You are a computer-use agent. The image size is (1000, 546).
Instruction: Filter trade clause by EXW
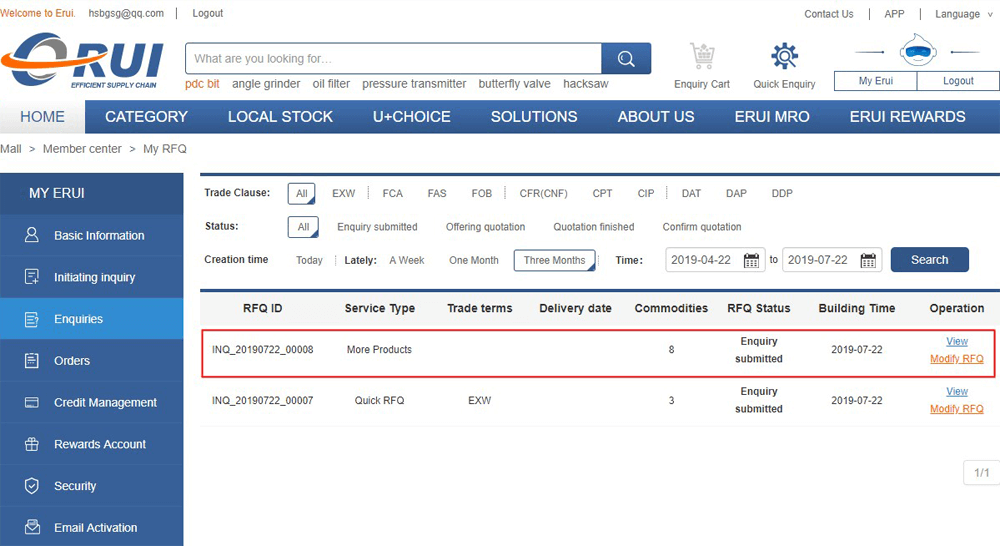[343, 193]
